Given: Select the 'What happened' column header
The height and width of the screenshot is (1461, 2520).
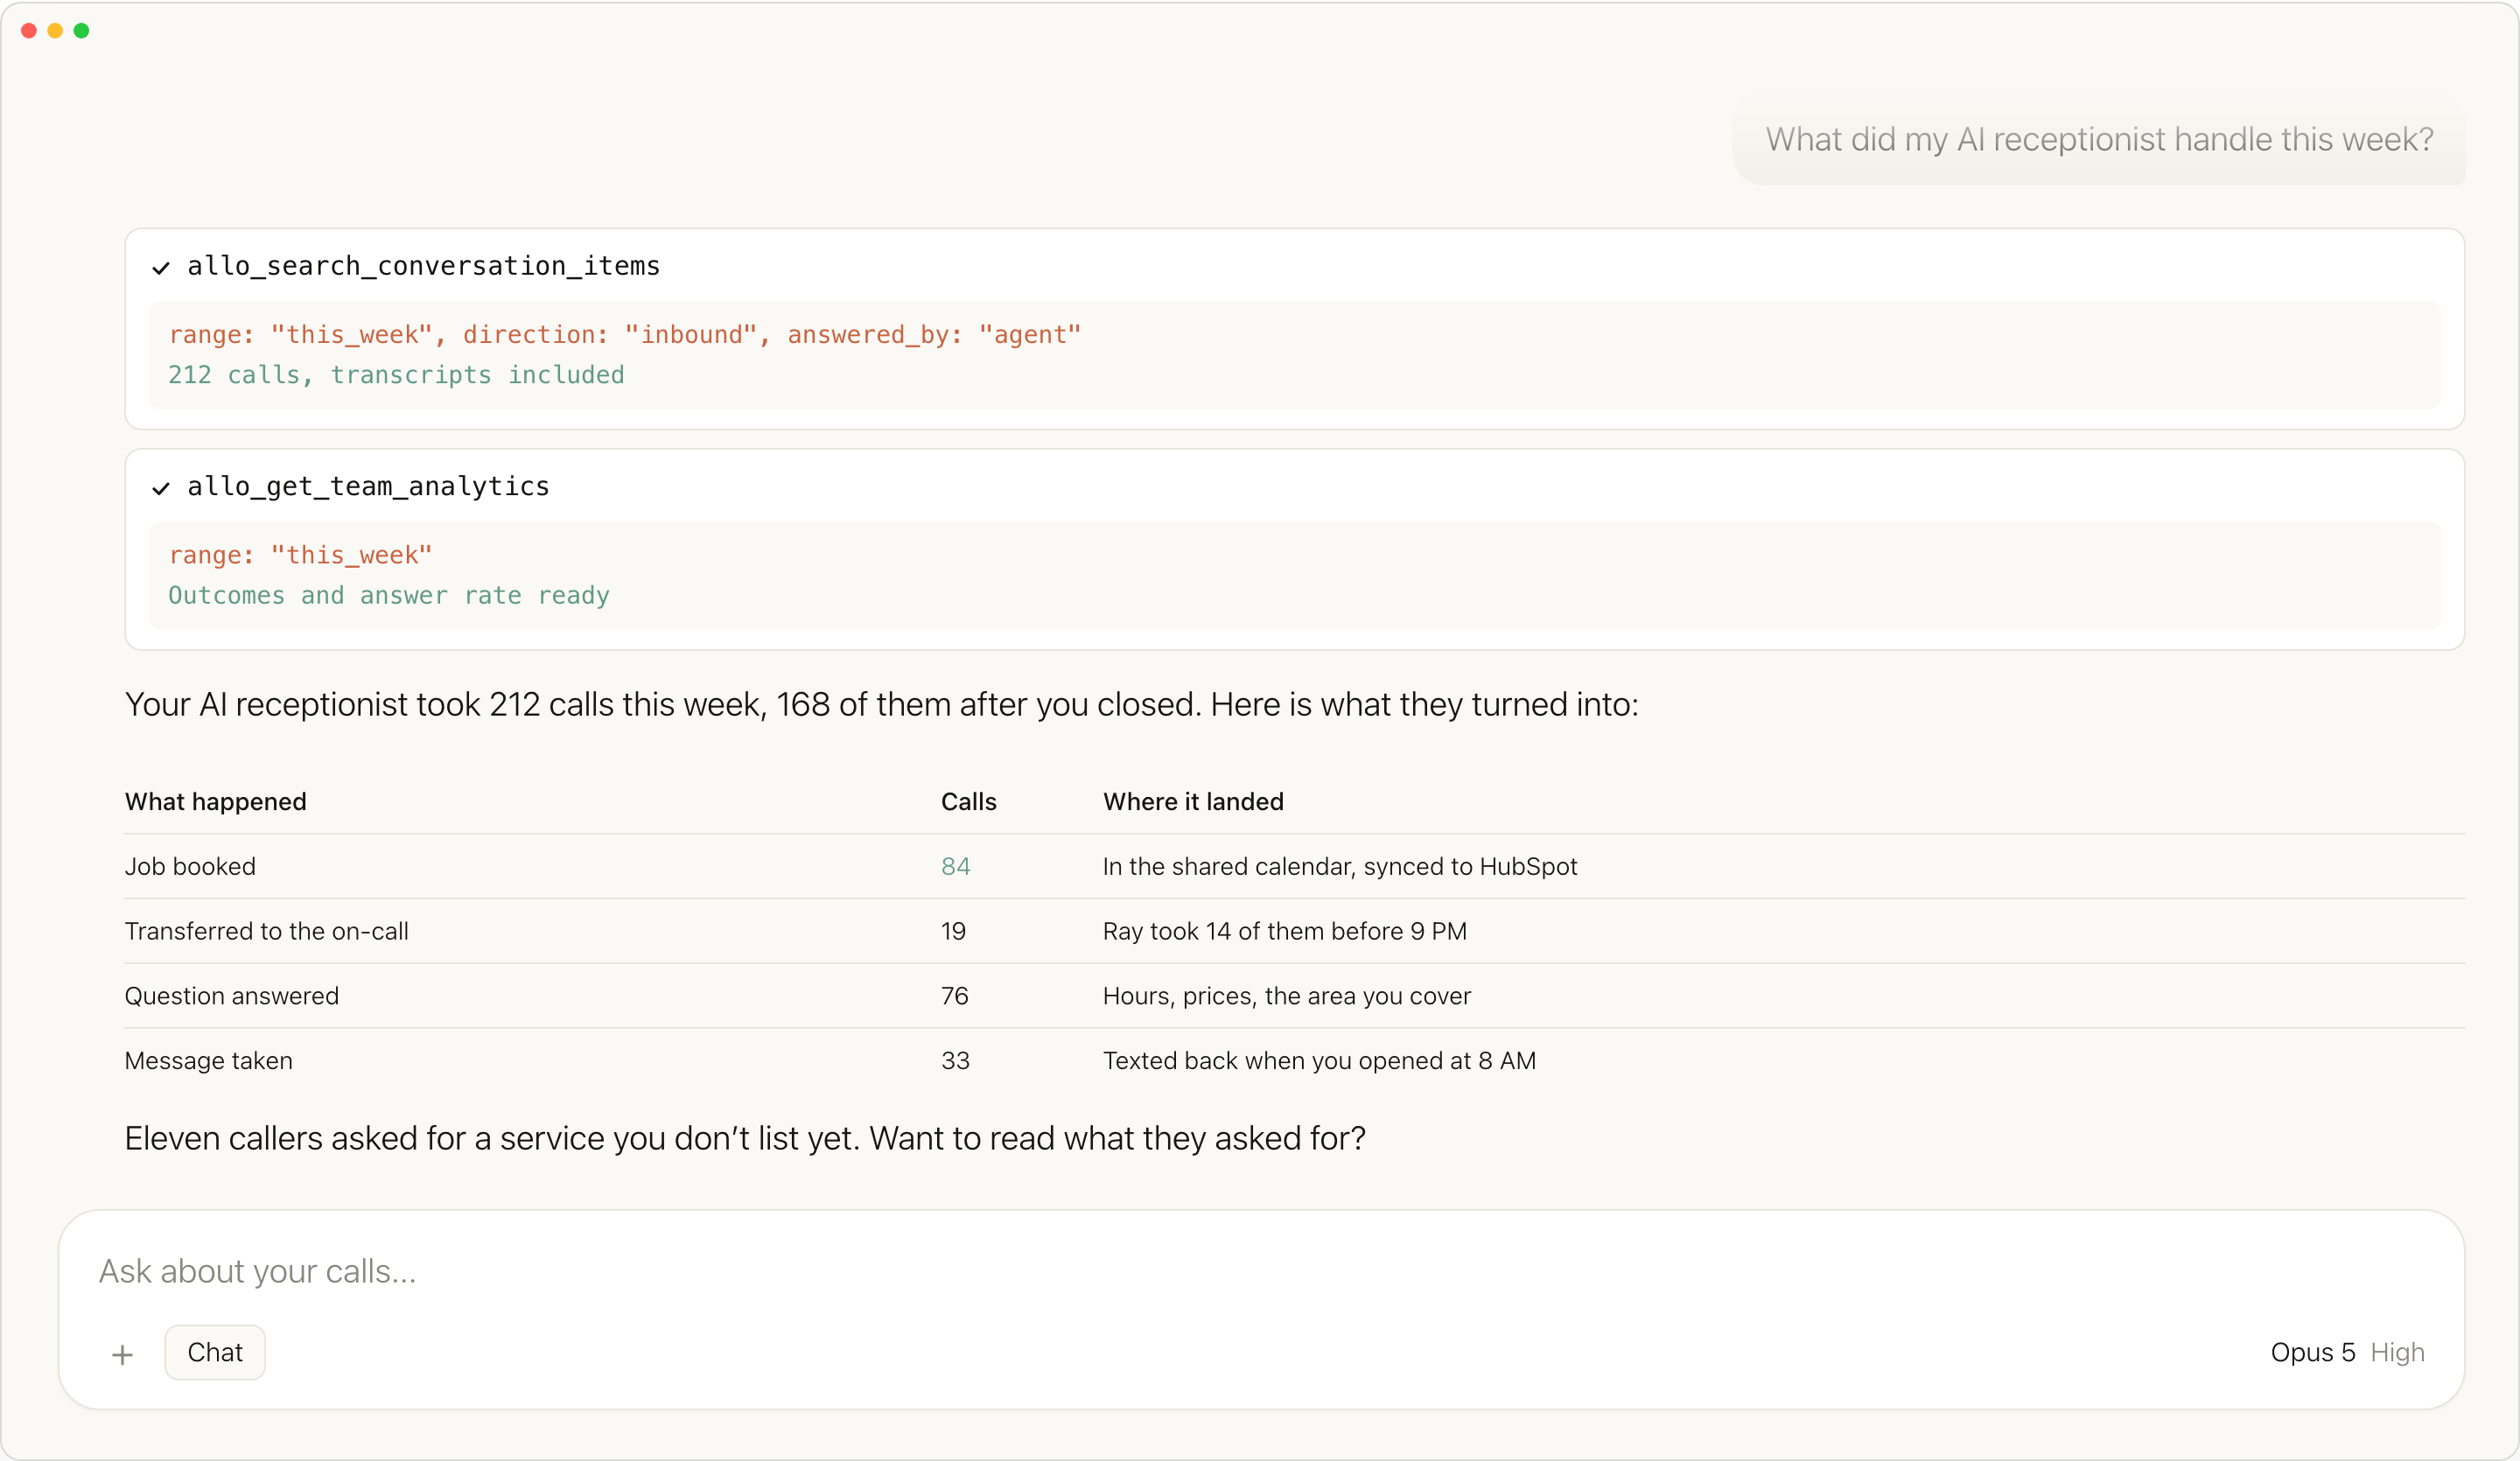Looking at the screenshot, I should tap(215, 801).
